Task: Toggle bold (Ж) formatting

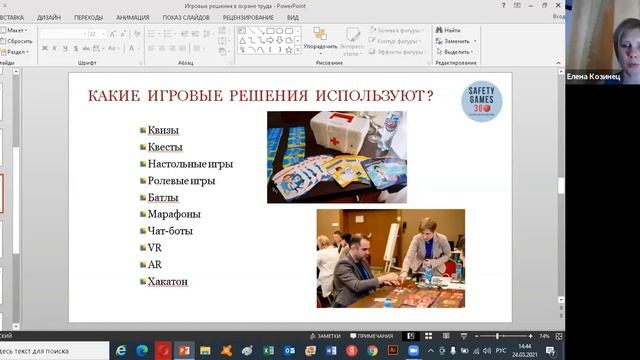Action: pyautogui.click(x=45, y=49)
